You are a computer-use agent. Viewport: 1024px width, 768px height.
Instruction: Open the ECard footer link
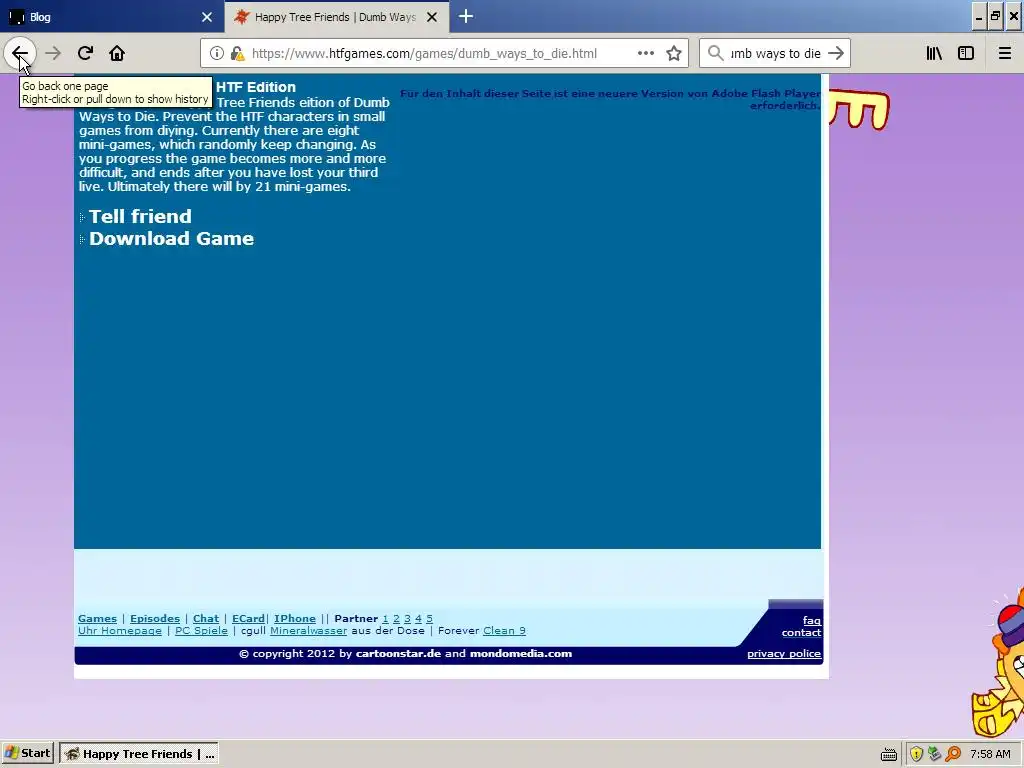pos(248,618)
